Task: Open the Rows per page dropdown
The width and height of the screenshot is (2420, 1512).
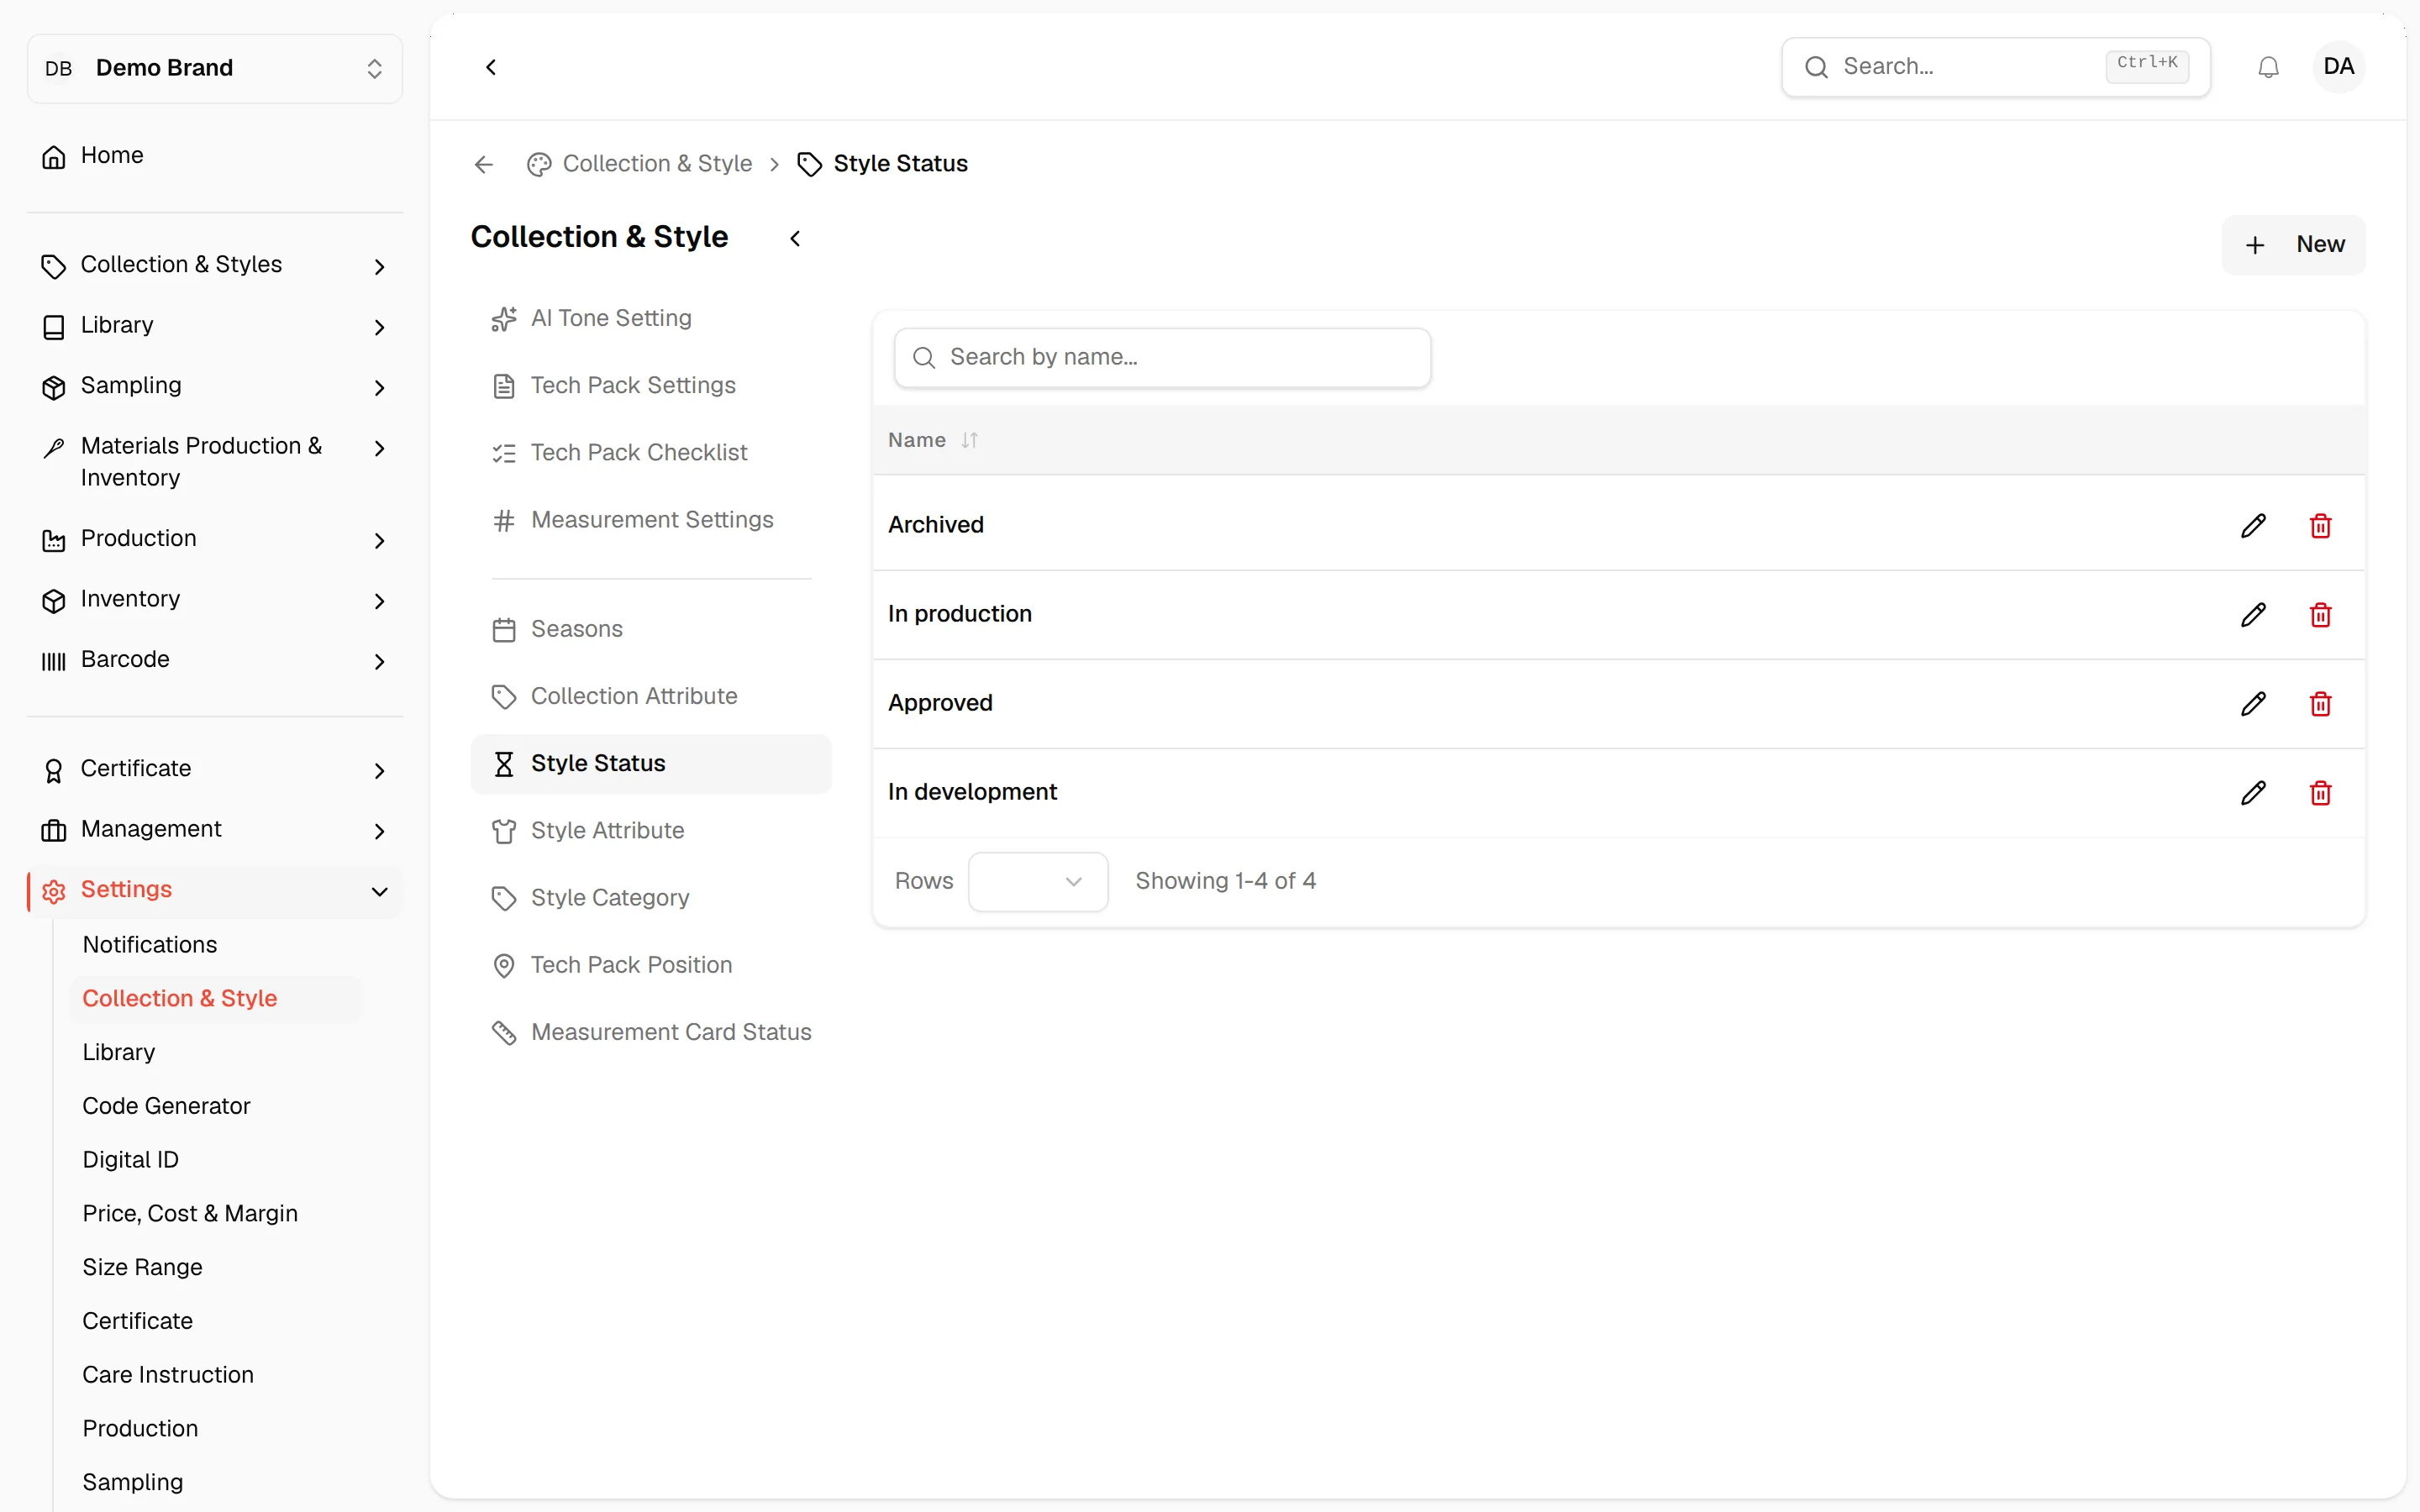Action: tap(1037, 881)
